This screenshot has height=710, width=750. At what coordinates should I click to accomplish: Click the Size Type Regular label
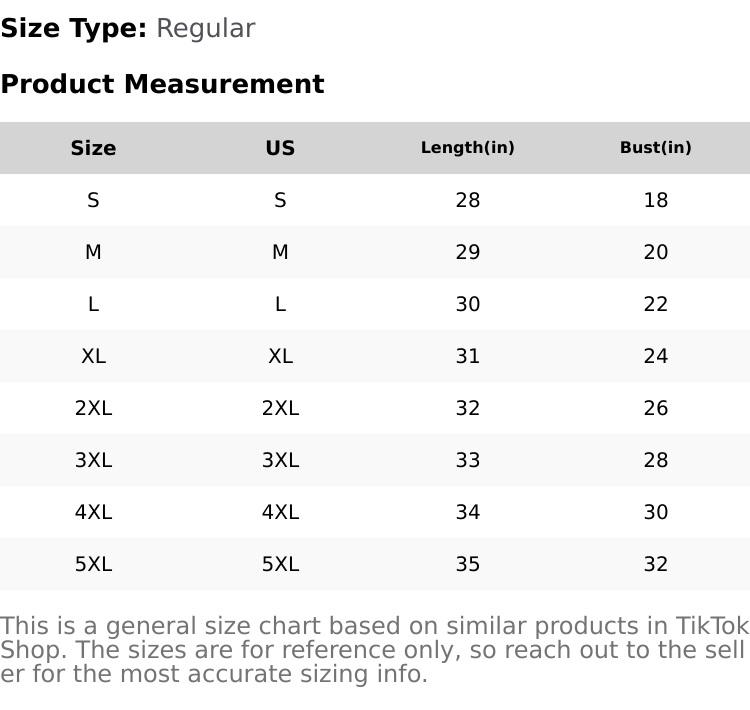[128, 28]
